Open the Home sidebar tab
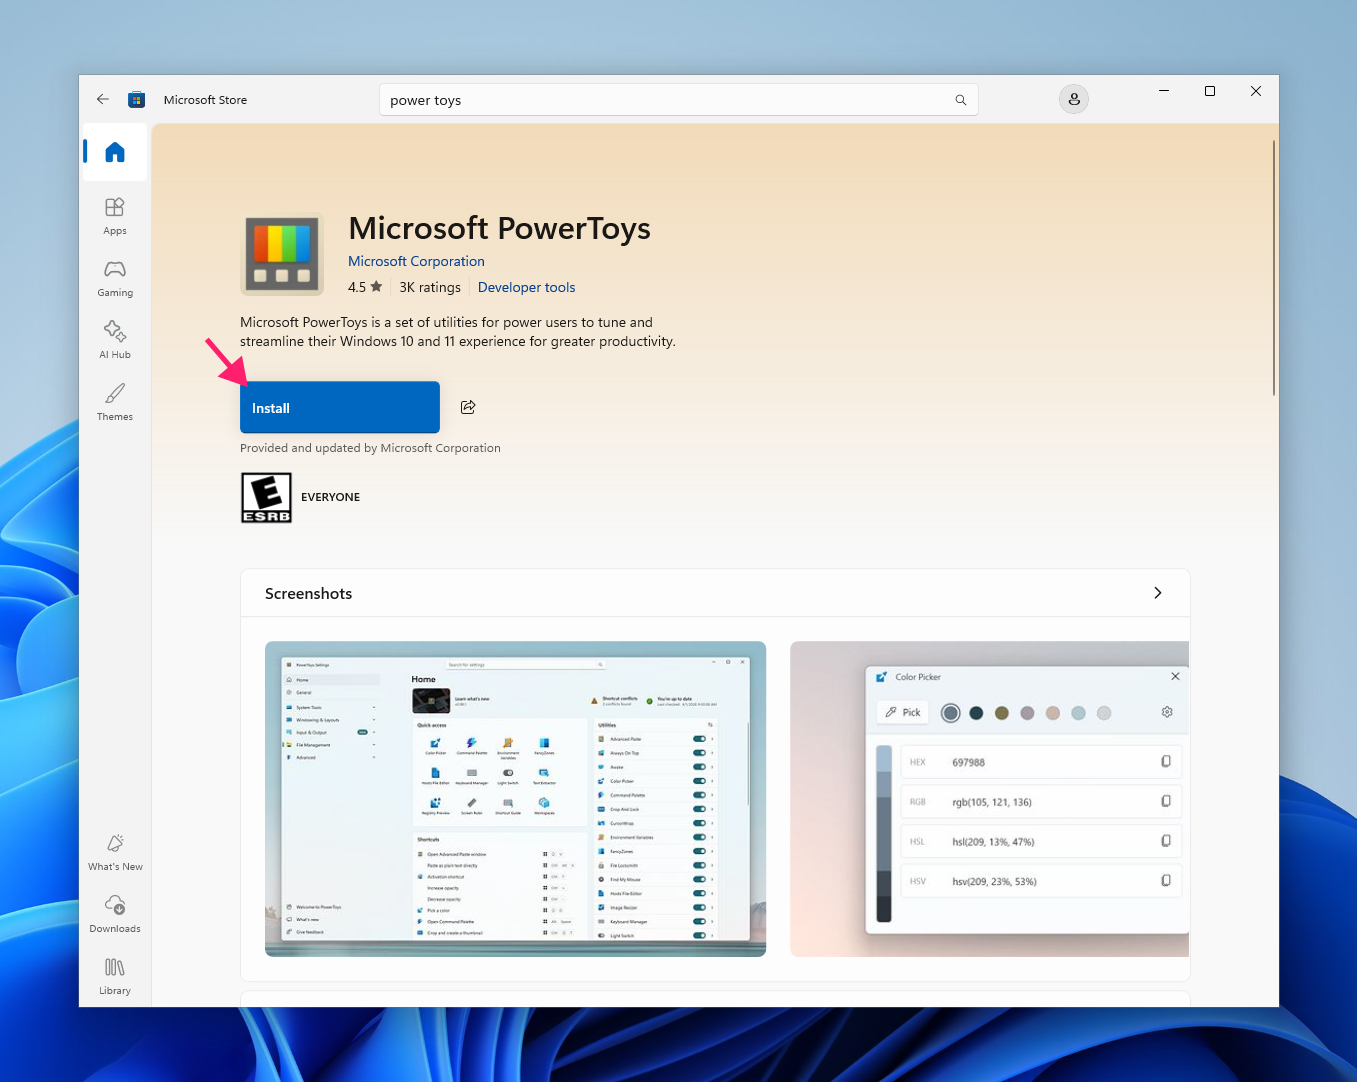Image resolution: width=1357 pixels, height=1082 pixels. tap(115, 152)
